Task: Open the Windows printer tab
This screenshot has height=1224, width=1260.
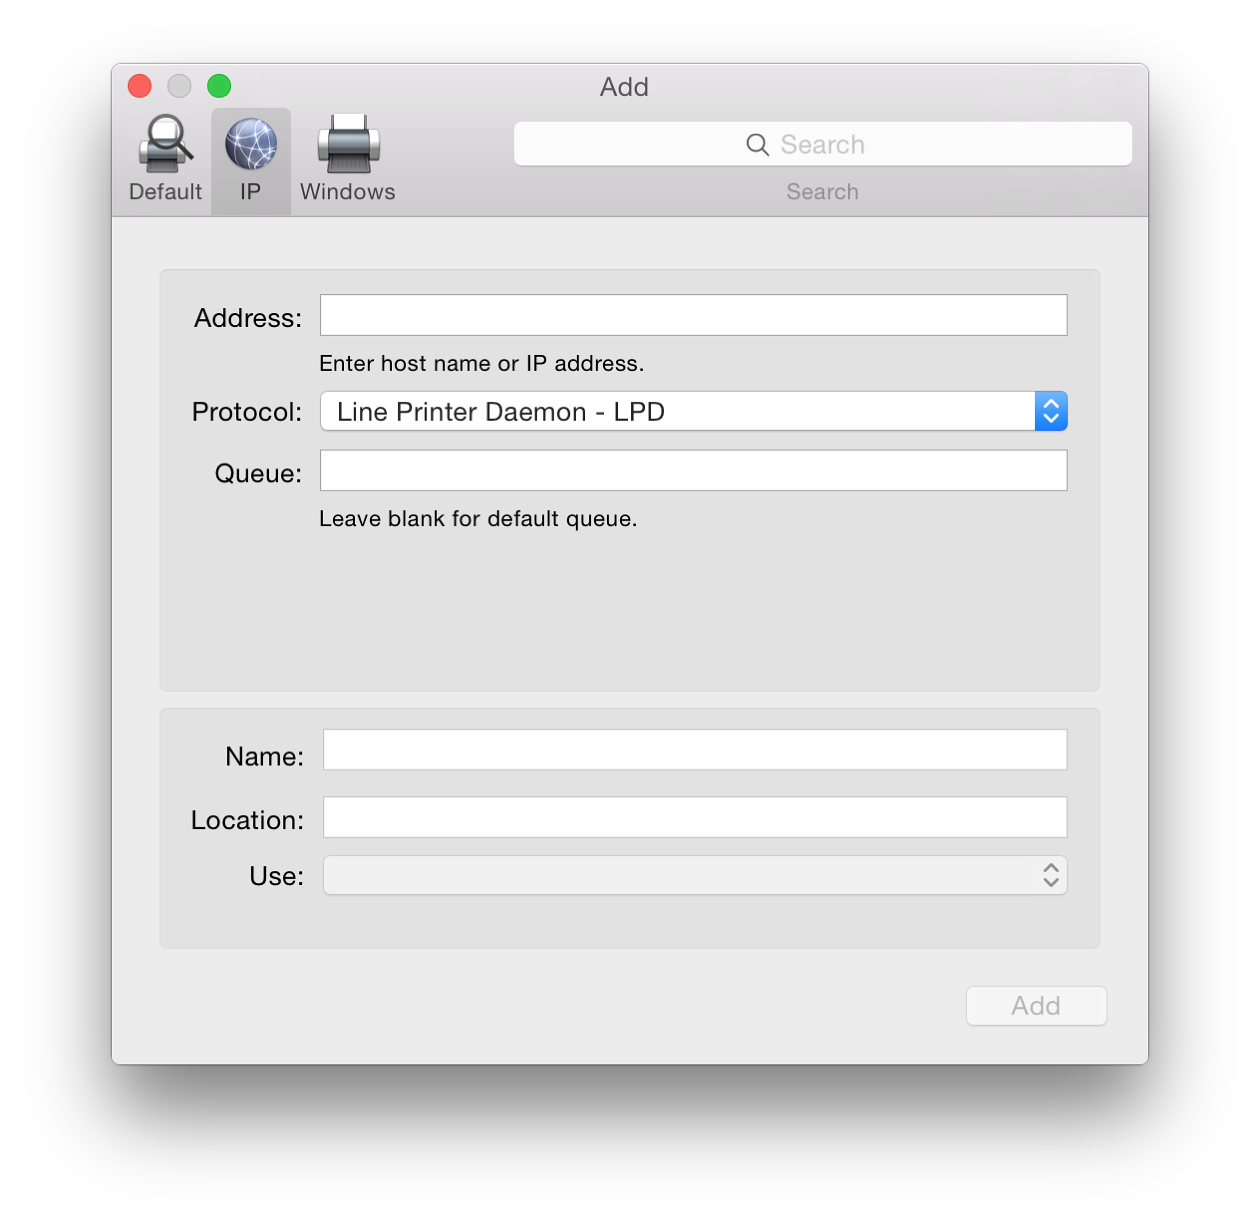Action: click(x=348, y=160)
